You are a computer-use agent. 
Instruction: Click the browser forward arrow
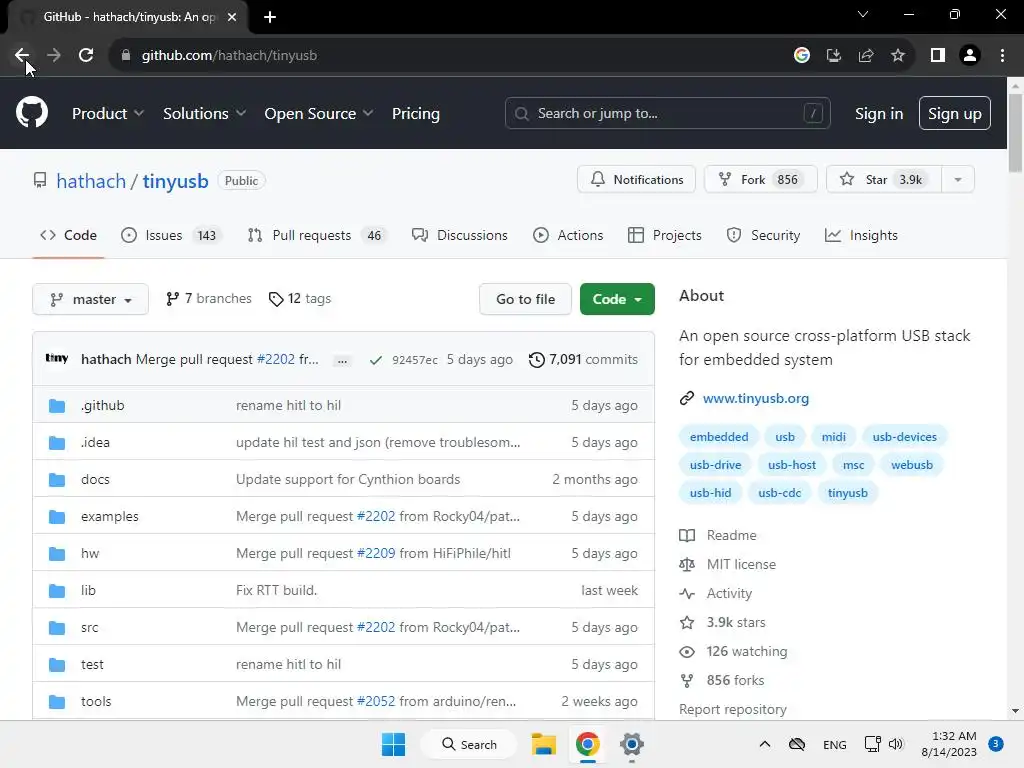pos(54,56)
